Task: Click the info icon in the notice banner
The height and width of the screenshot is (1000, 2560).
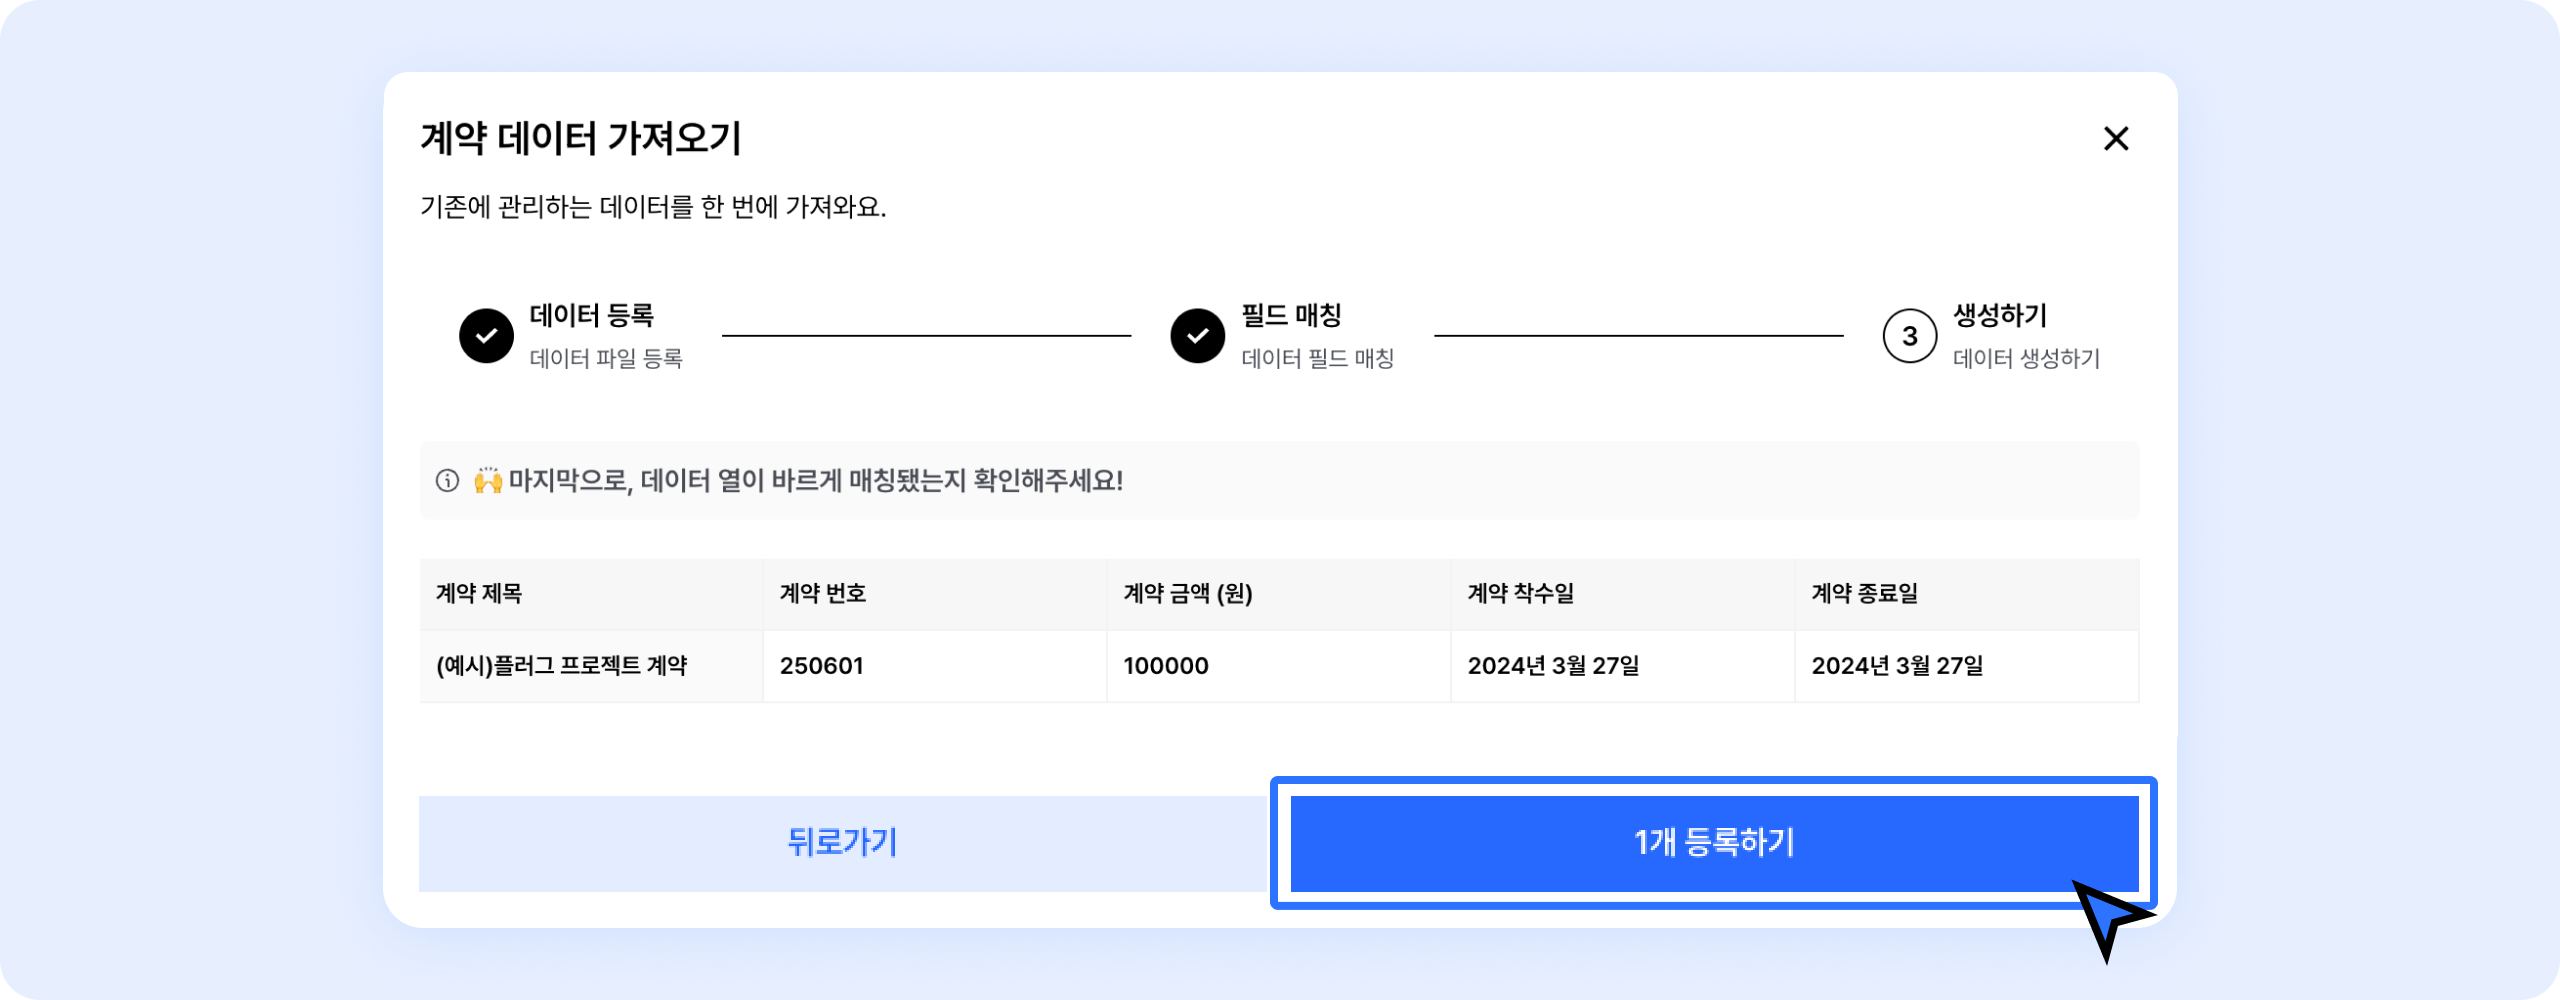Action: [x=447, y=481]
